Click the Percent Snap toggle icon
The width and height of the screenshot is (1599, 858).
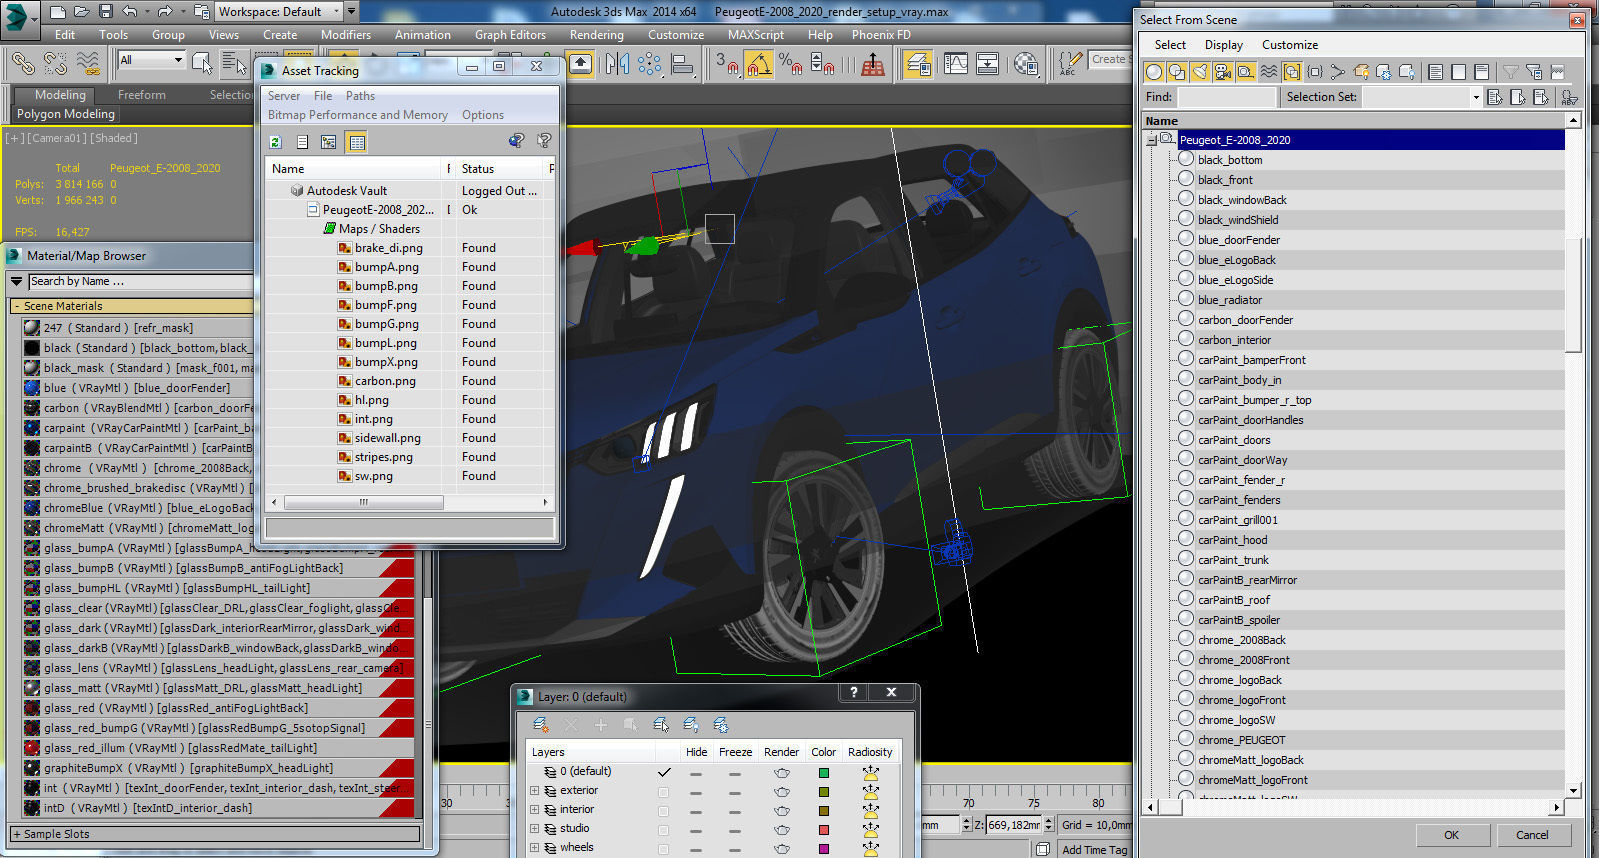point(791,64)
